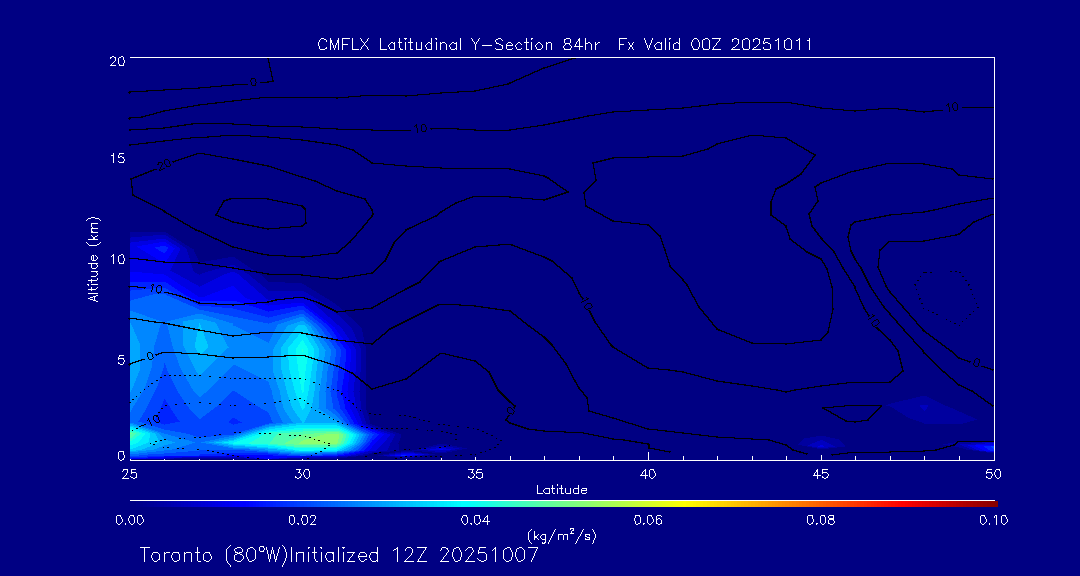Click the color scale bar

click(x=563, y=504)
